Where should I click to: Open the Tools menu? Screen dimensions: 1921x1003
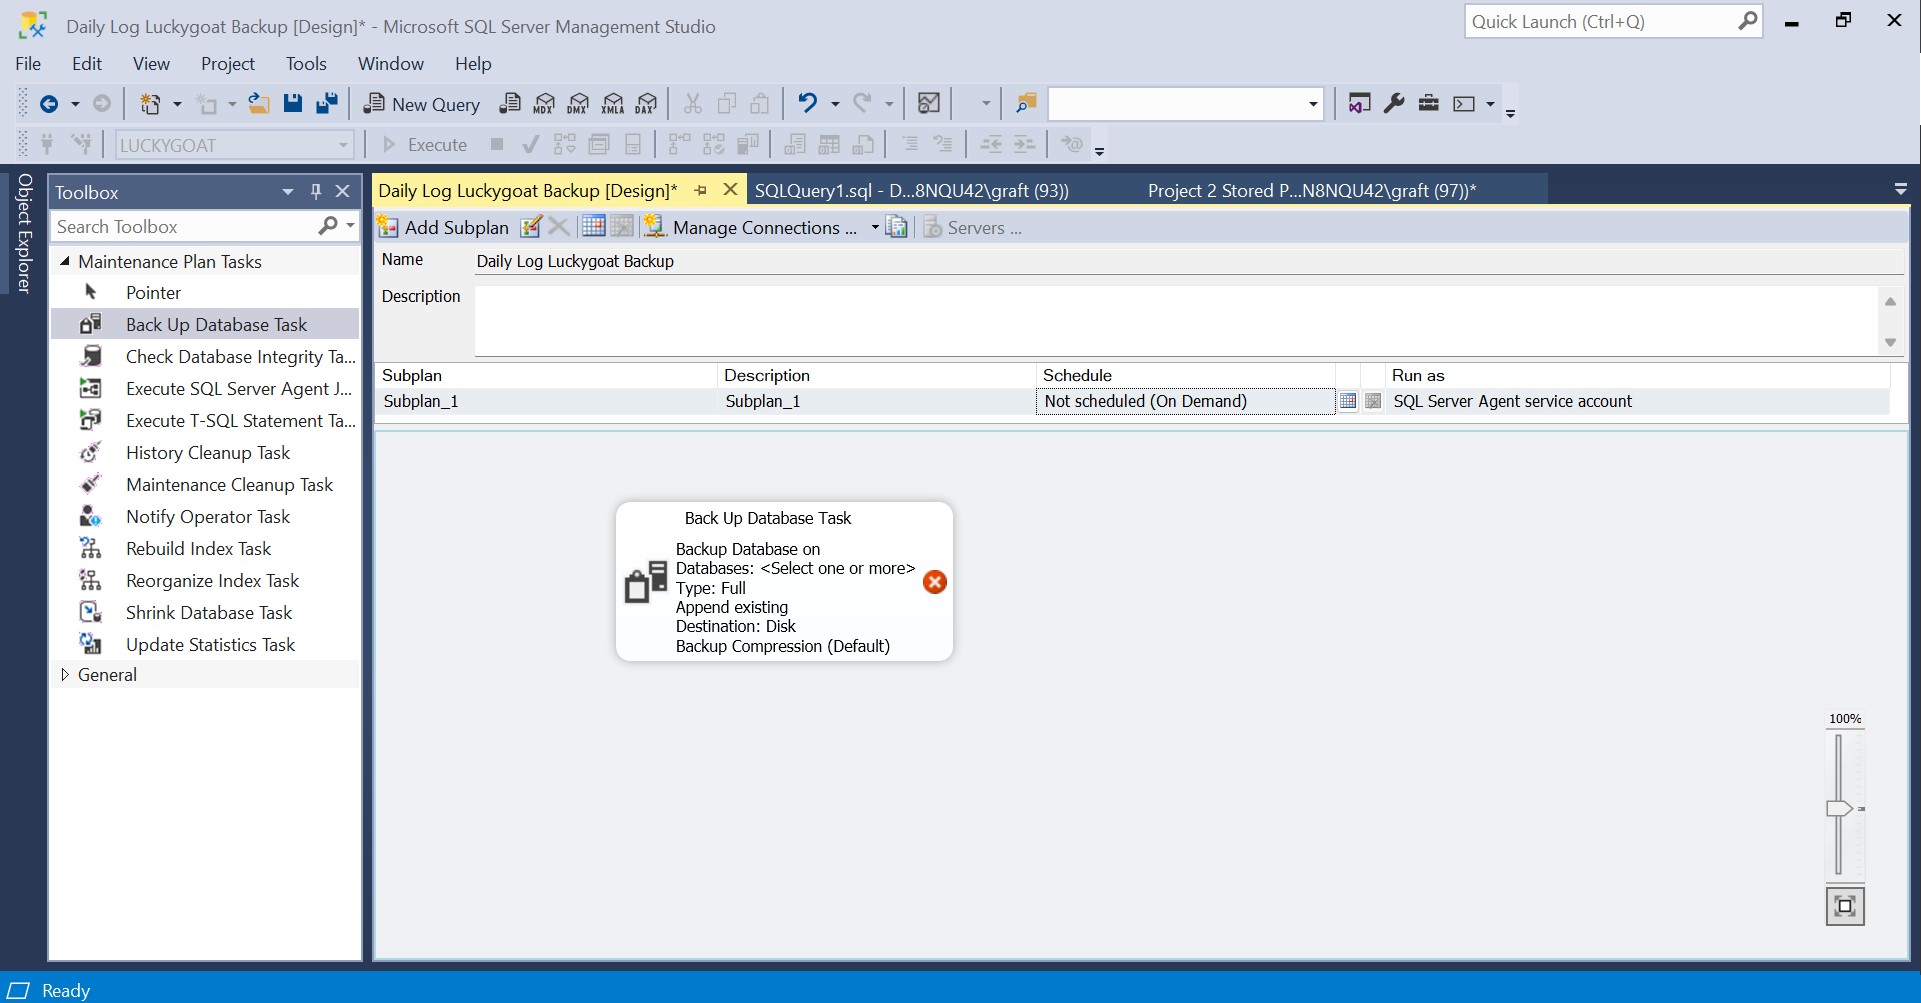(306, 64)
